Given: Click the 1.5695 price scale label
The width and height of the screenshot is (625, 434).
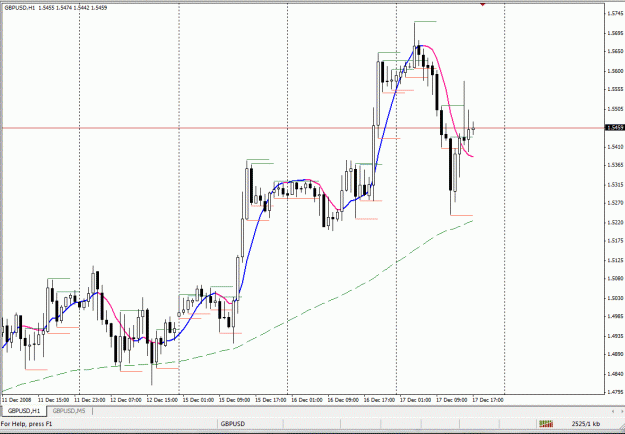Looking at the screenshot, I should (x=615, y=33).
